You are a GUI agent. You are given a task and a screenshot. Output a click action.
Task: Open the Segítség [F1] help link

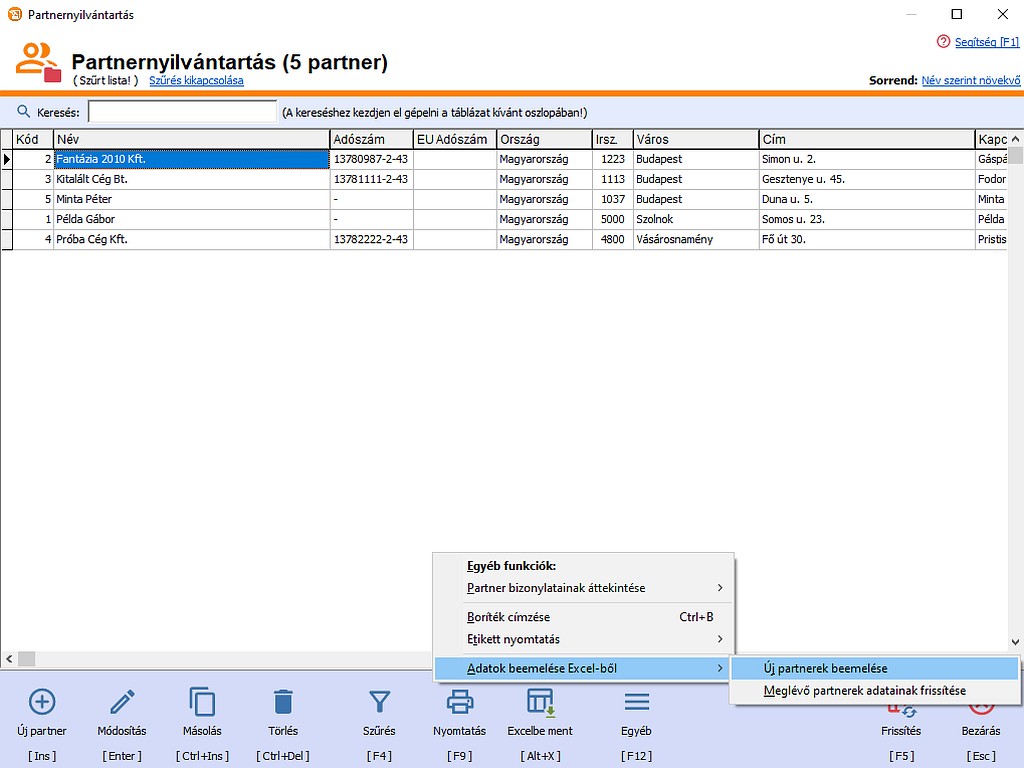[986, 42]
